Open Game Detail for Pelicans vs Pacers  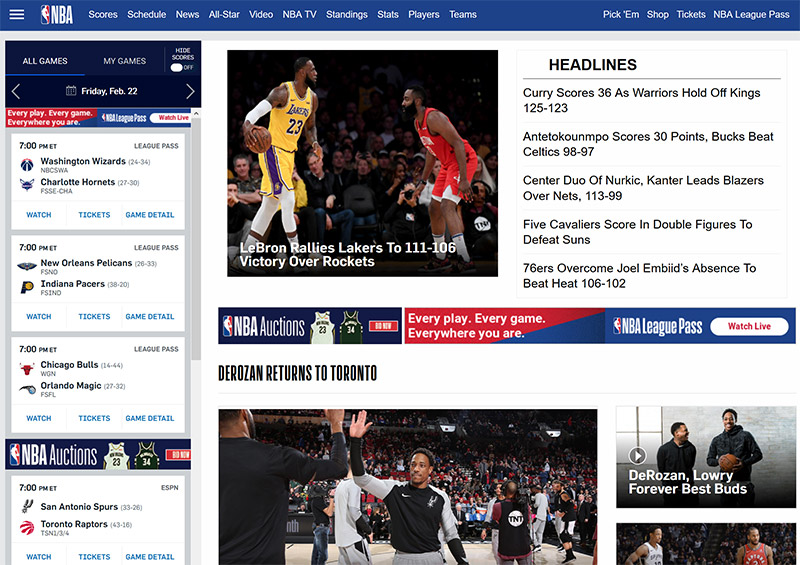(x=149, y=316)
